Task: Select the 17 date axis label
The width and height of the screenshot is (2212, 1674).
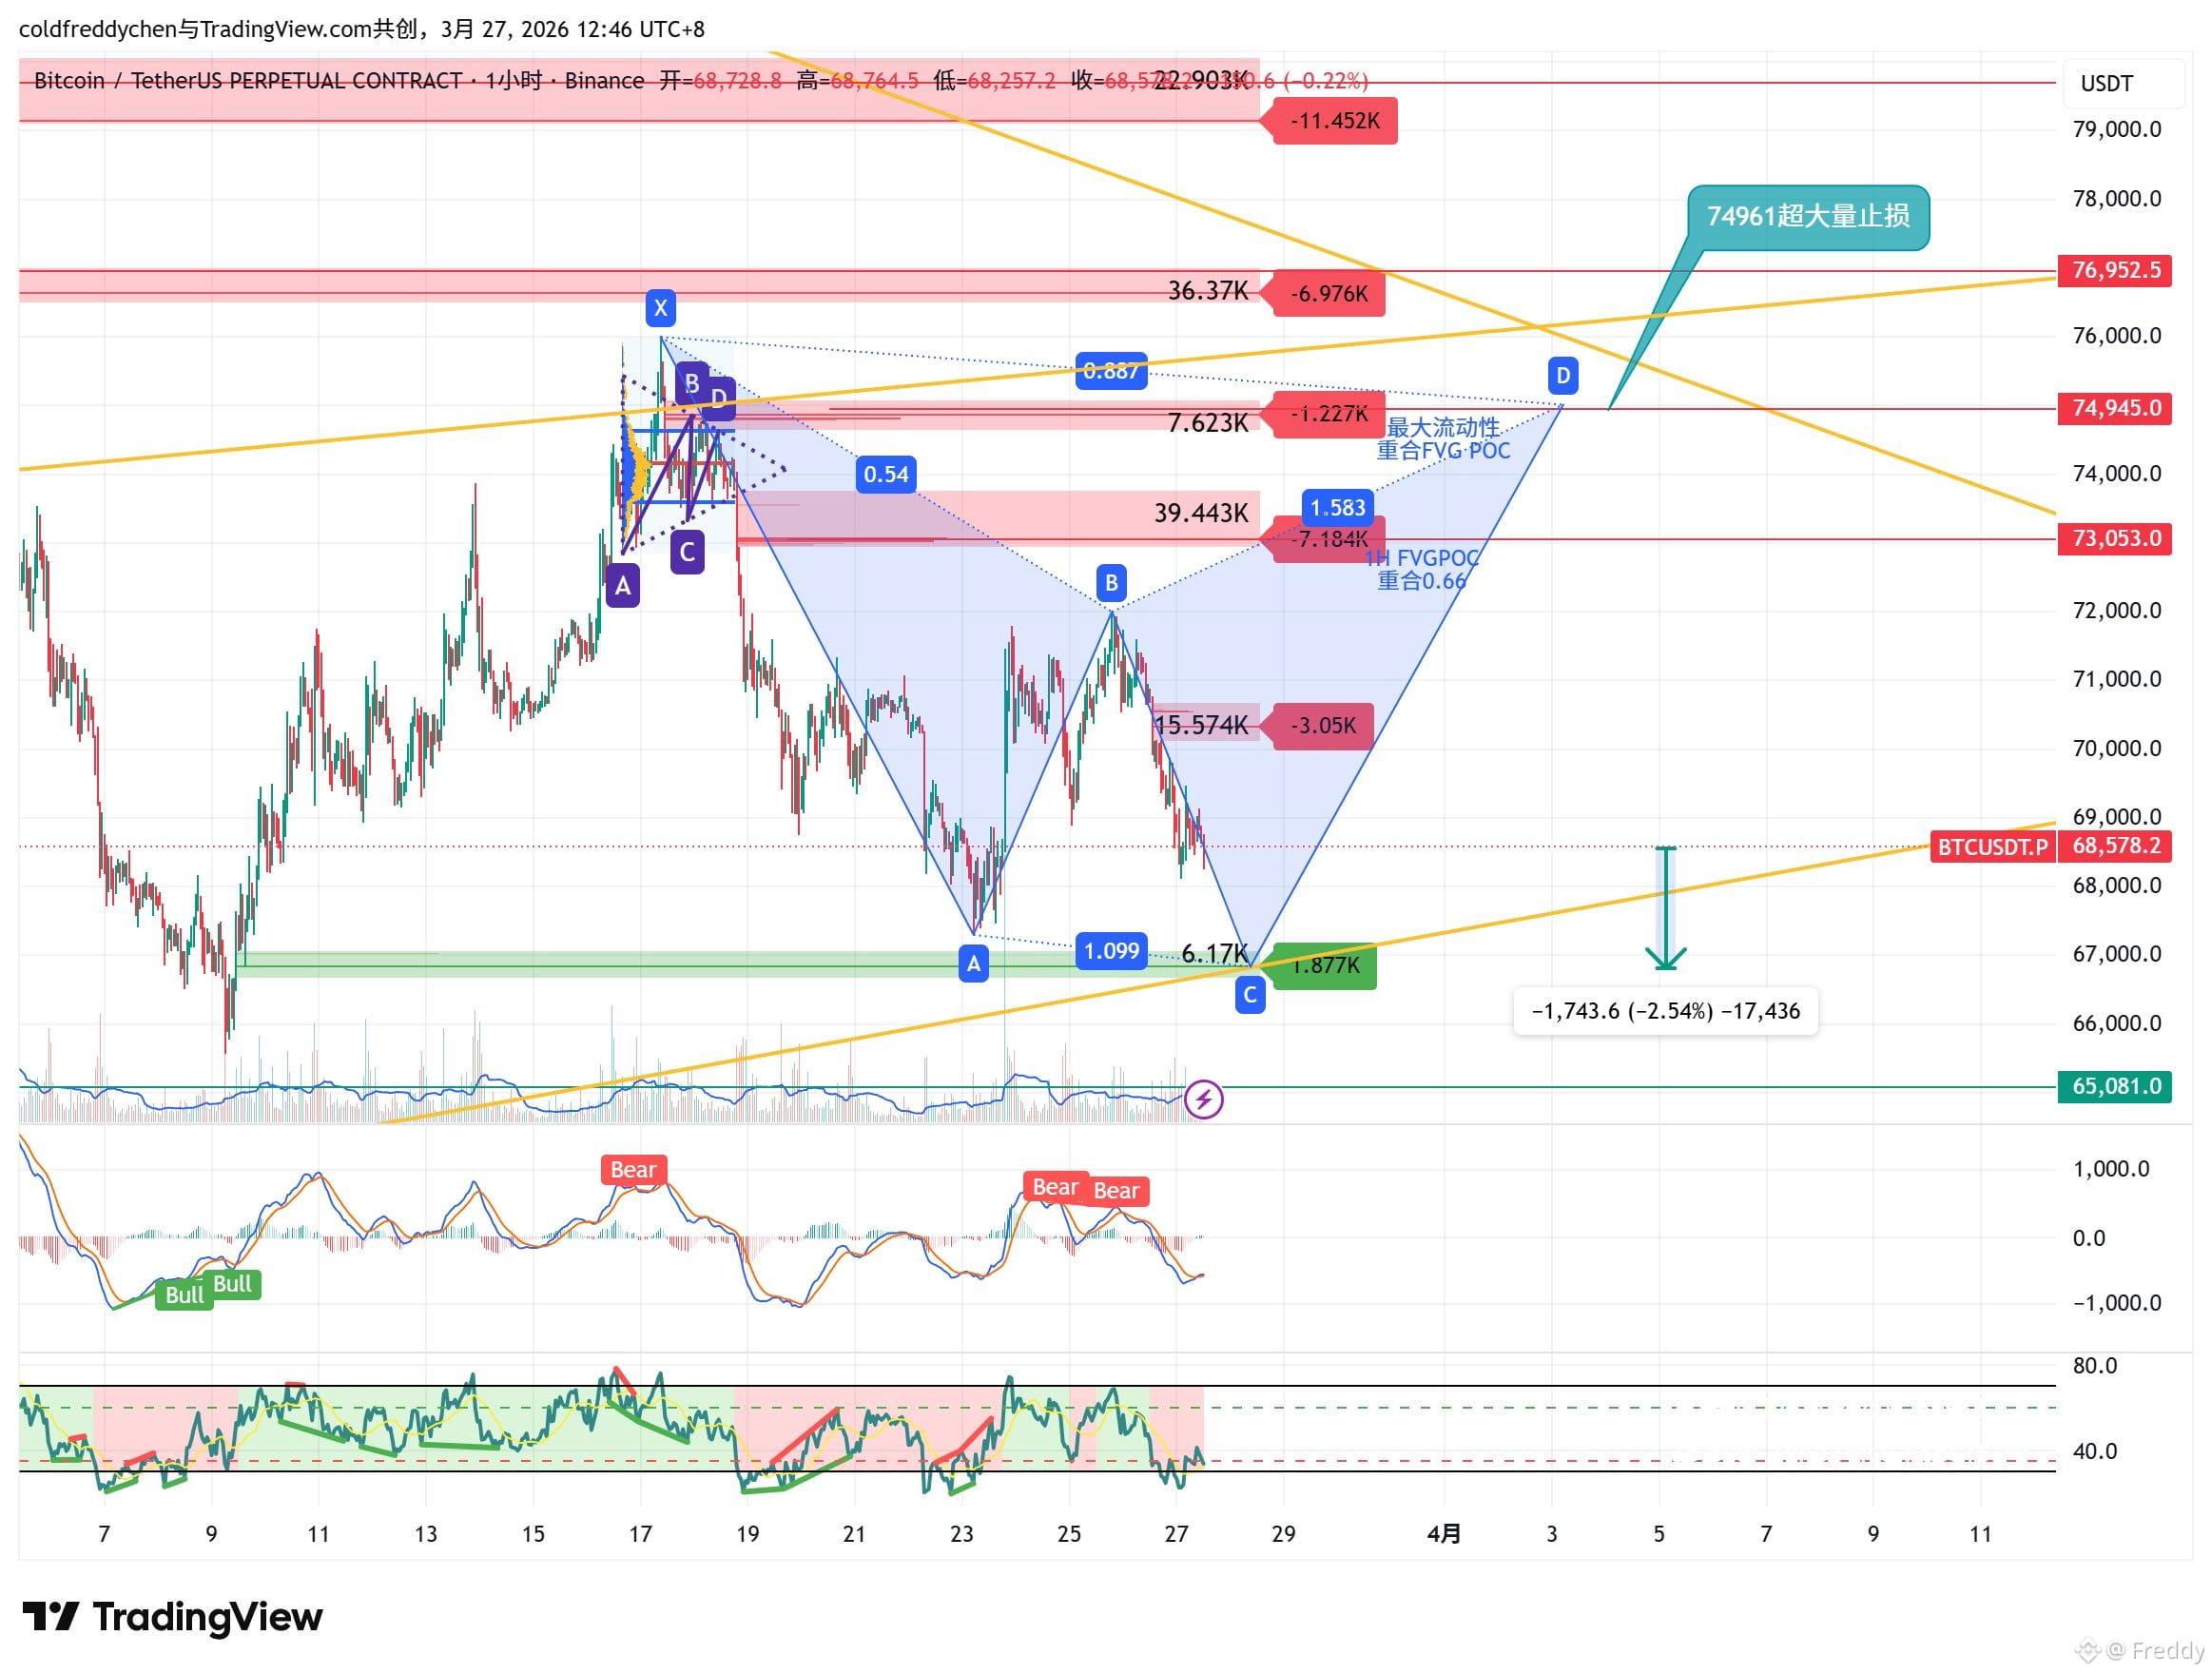Action: 640,1533
